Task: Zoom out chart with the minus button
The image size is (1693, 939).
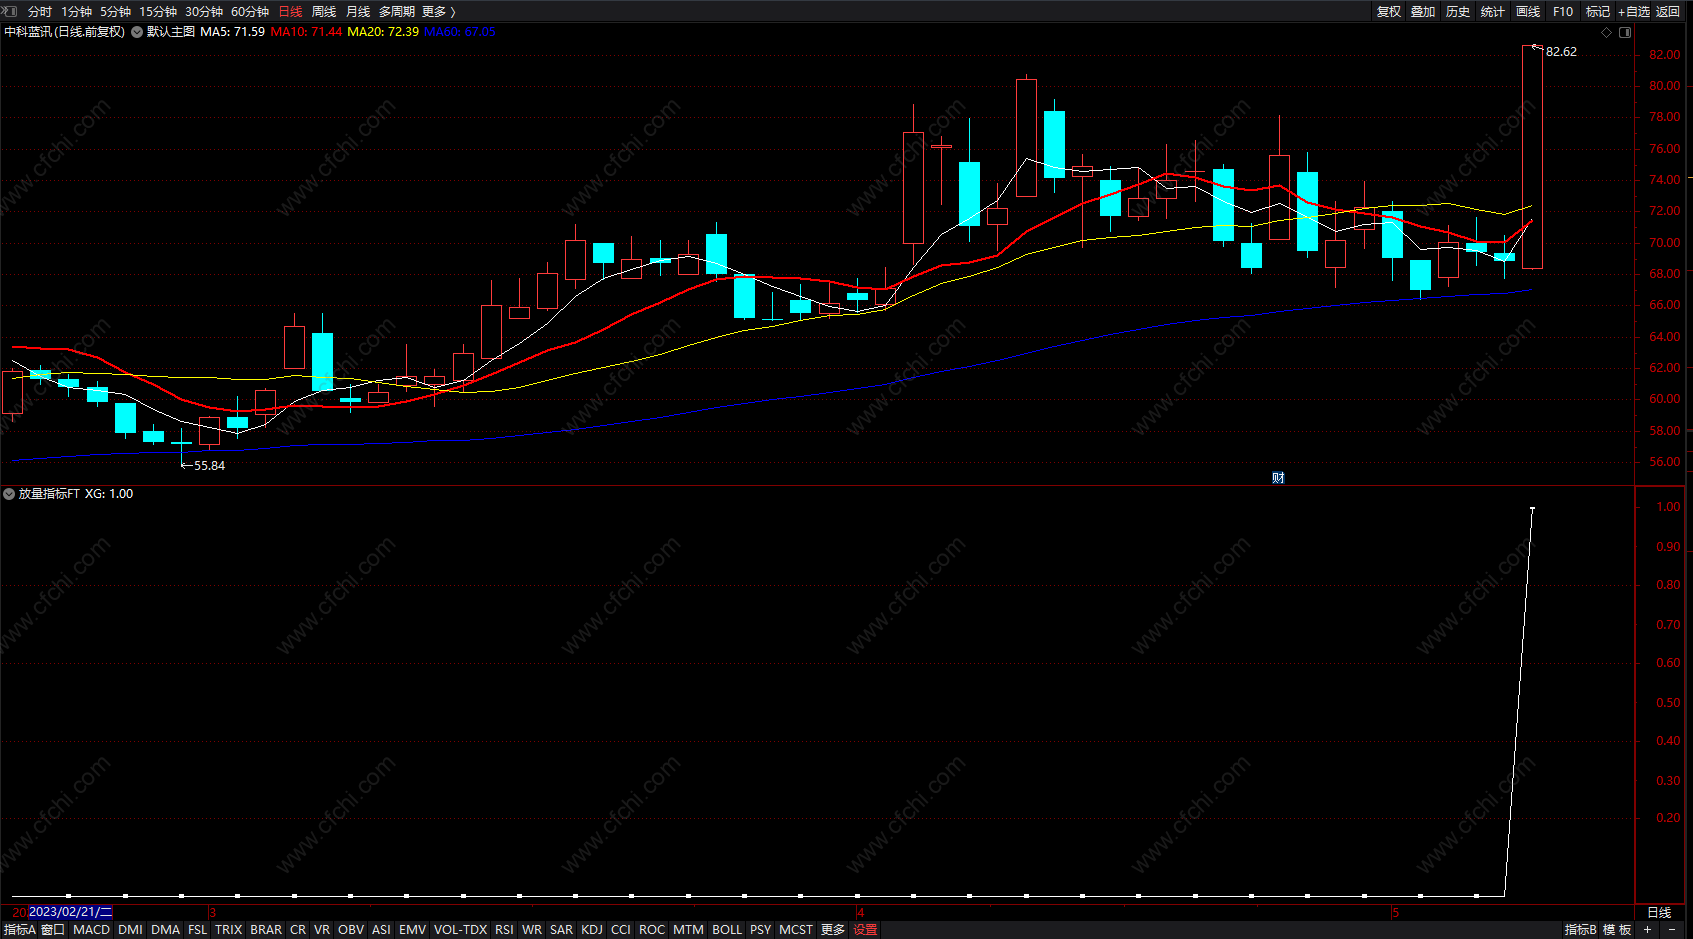Action: pyautogui.click(x=1671, y=930)
